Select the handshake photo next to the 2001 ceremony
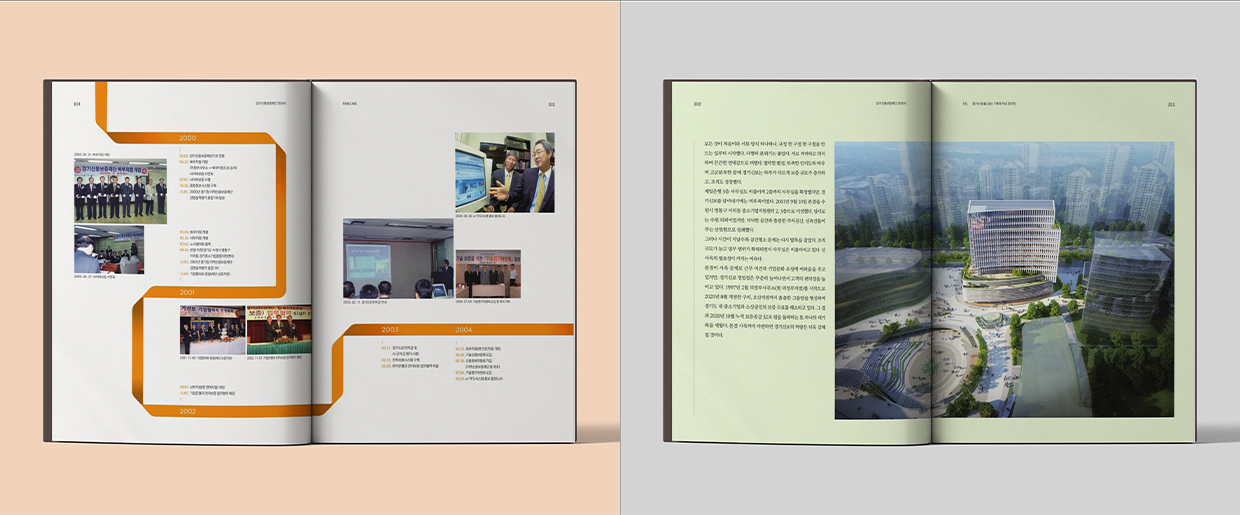 tap(279, 330)
